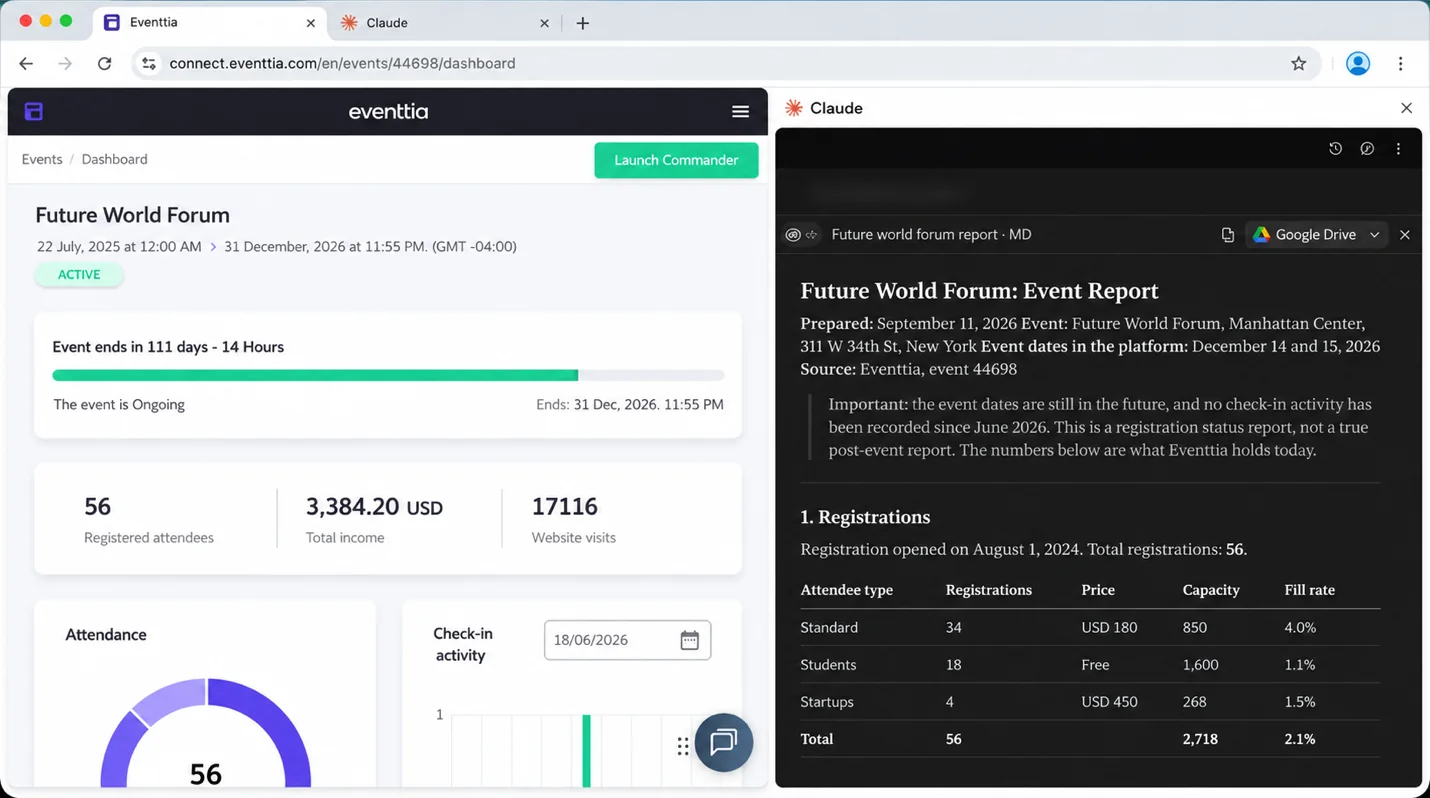Click the Price column header
Image resolution: width=1430 pixels, height=798 pixels.
tap(1097, 590)
